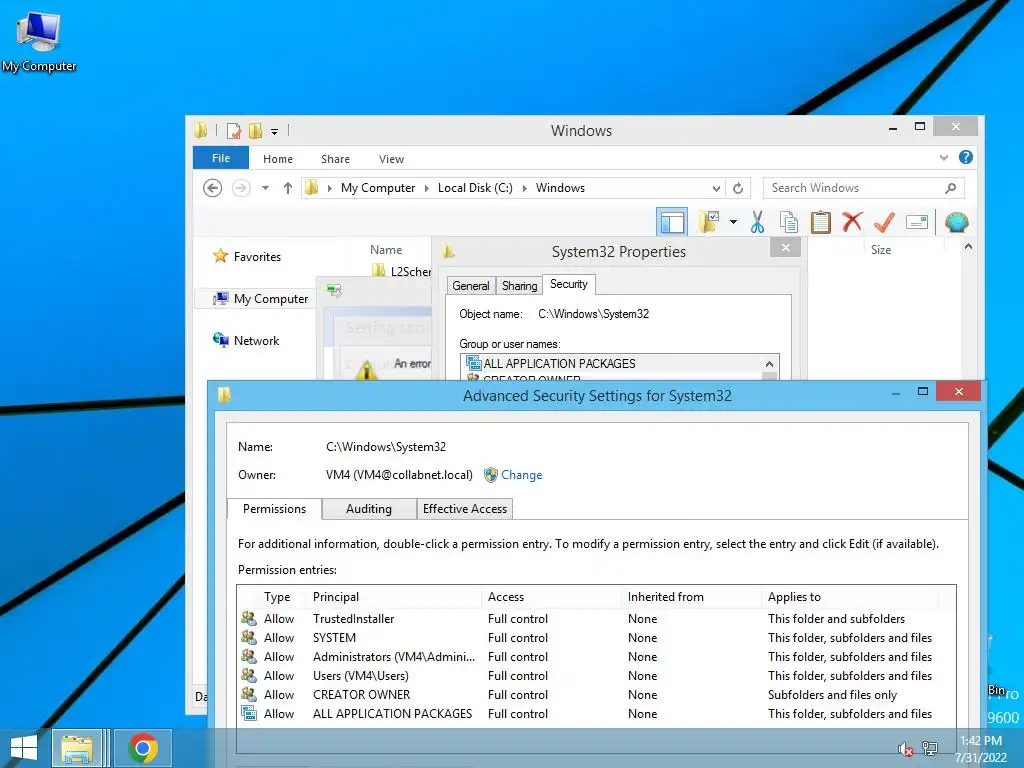Open My Computer desktop icon

tap(39, 42)
